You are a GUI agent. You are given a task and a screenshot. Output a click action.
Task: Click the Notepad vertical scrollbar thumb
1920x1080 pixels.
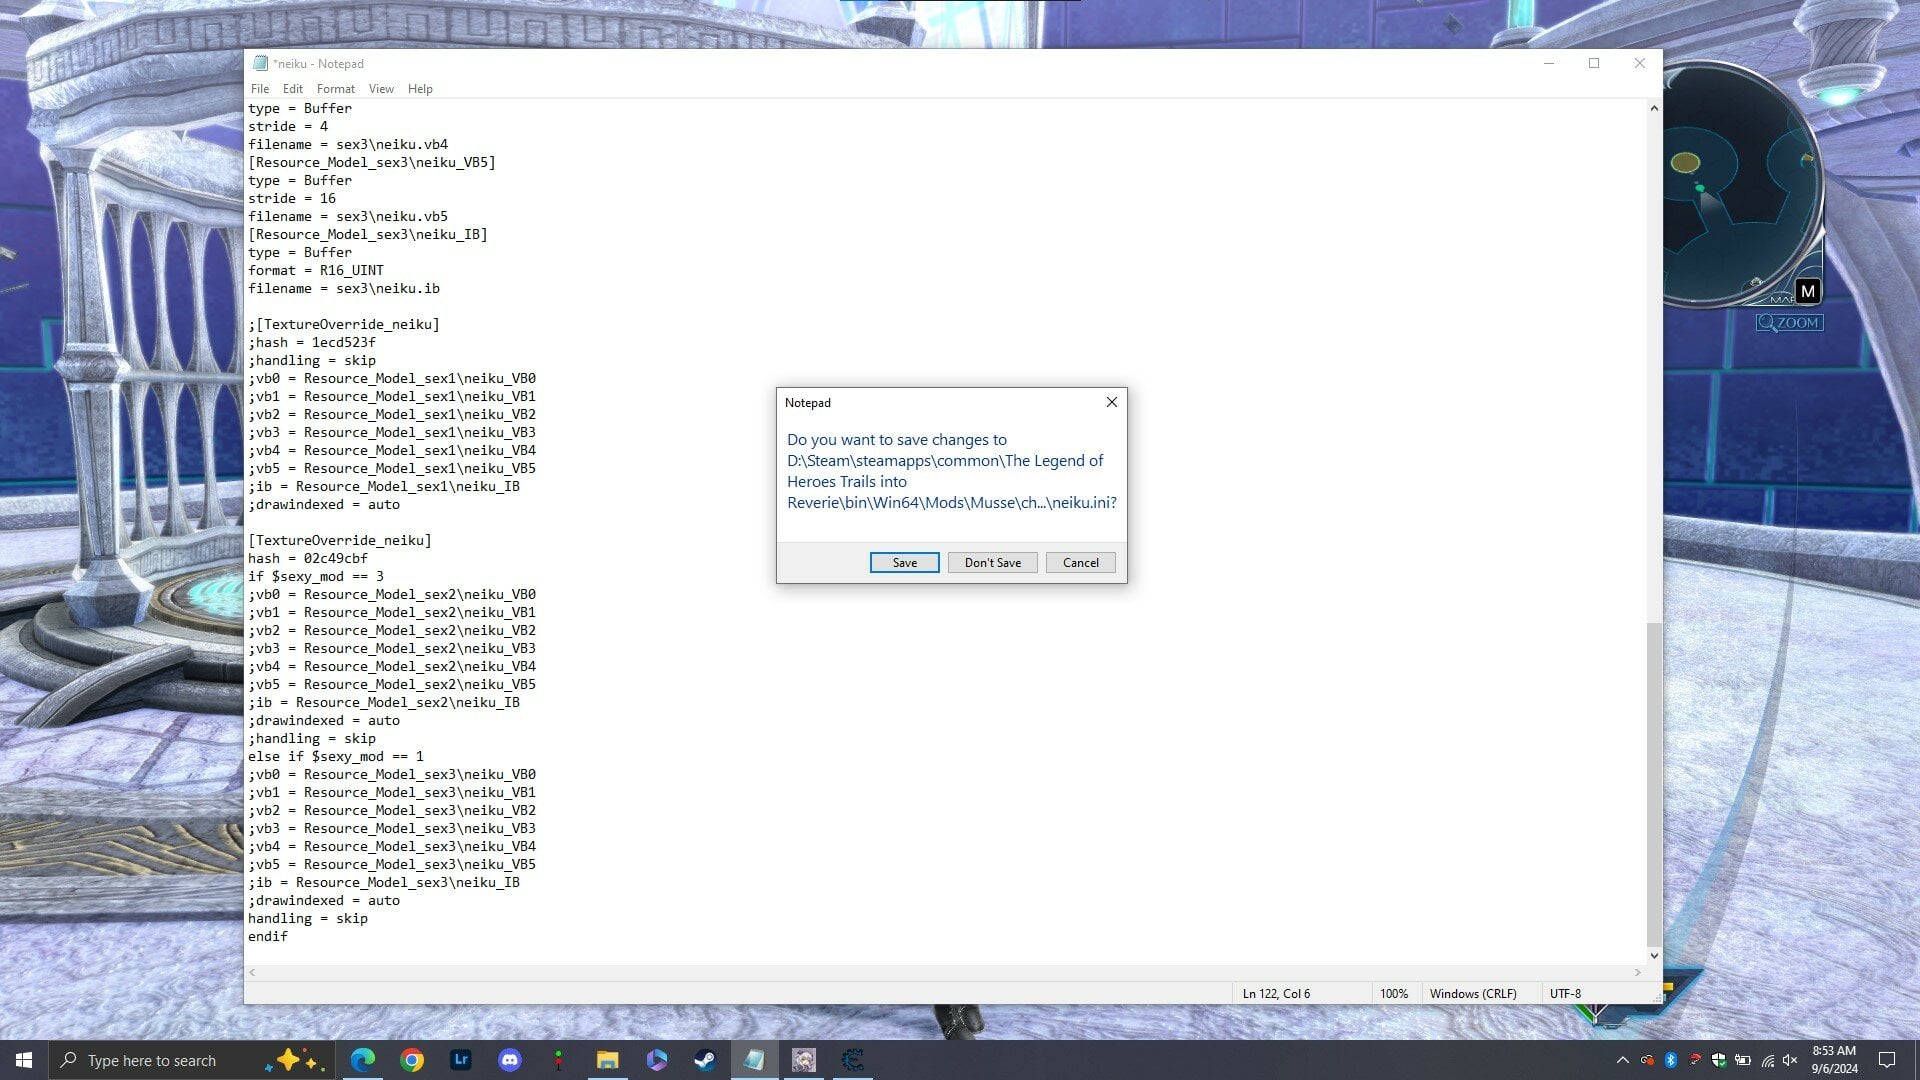tap(1654, 783)
